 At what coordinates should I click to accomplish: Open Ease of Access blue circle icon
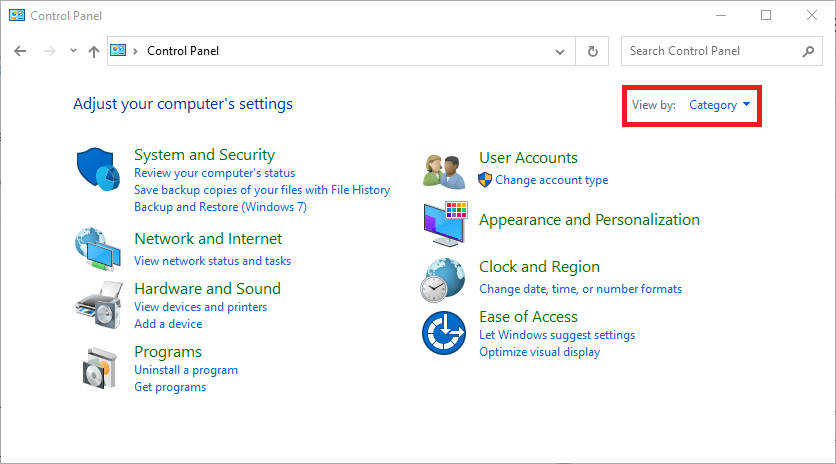click(x=444, y=333)
